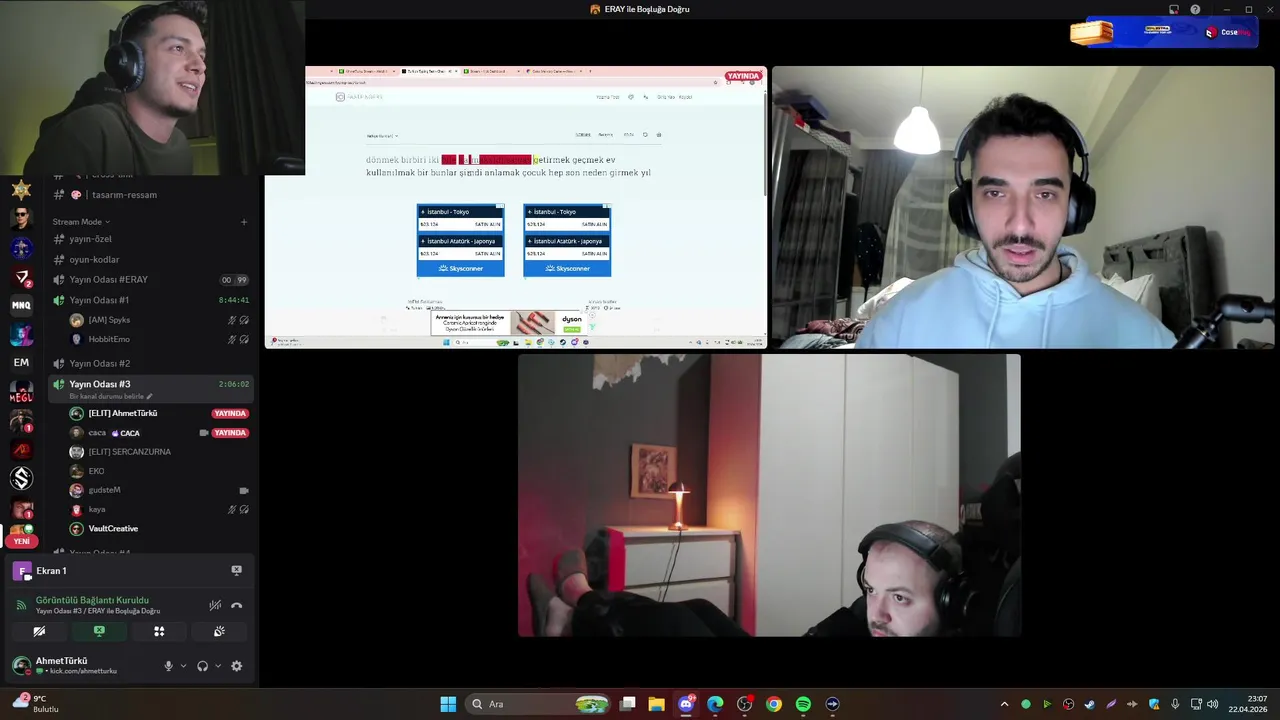Open the microphone input device dropdown
1280x720 pixels.
click(182, 666)
